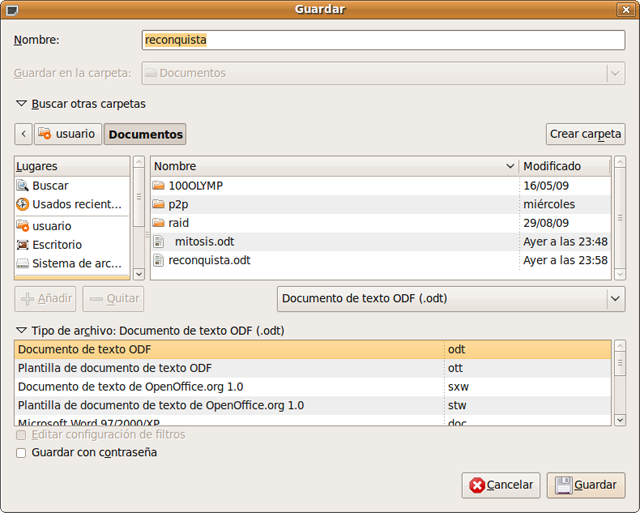Click the Sistema de archivos drive icon
This screenshot has width=640, height=513.
23,264
